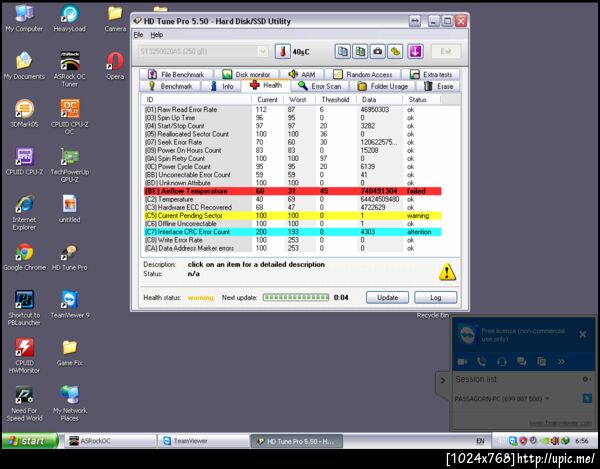This screenshot has height=469, width=600.
Task: Switch to the Extra tests tab
Action: (x=430, y=74)
